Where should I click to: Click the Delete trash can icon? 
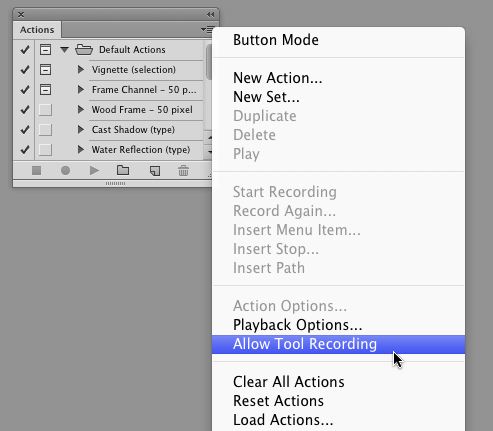[183, 170]
